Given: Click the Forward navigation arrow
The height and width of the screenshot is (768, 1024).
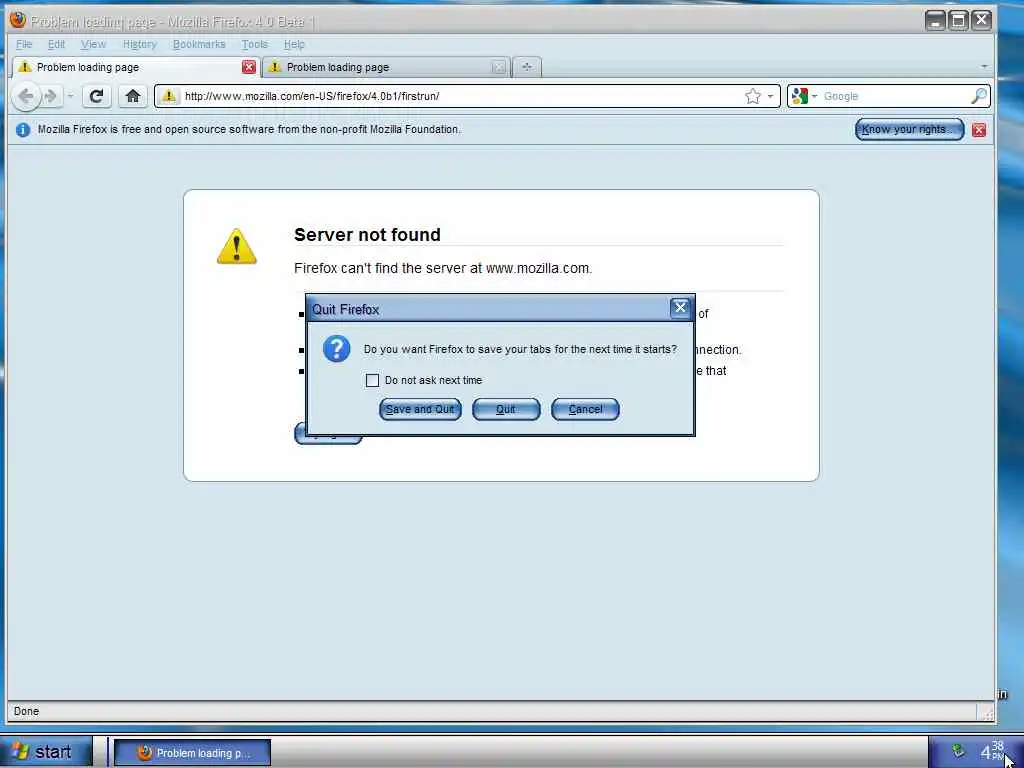Looking at the screenshot, I should [x=51, y=97].
